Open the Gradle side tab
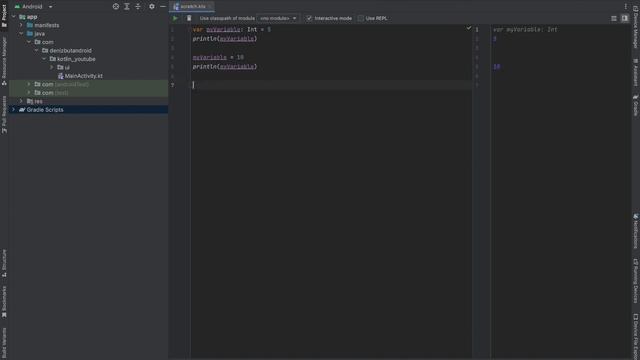Screen dimensions: 640x360 pos(636,105)
